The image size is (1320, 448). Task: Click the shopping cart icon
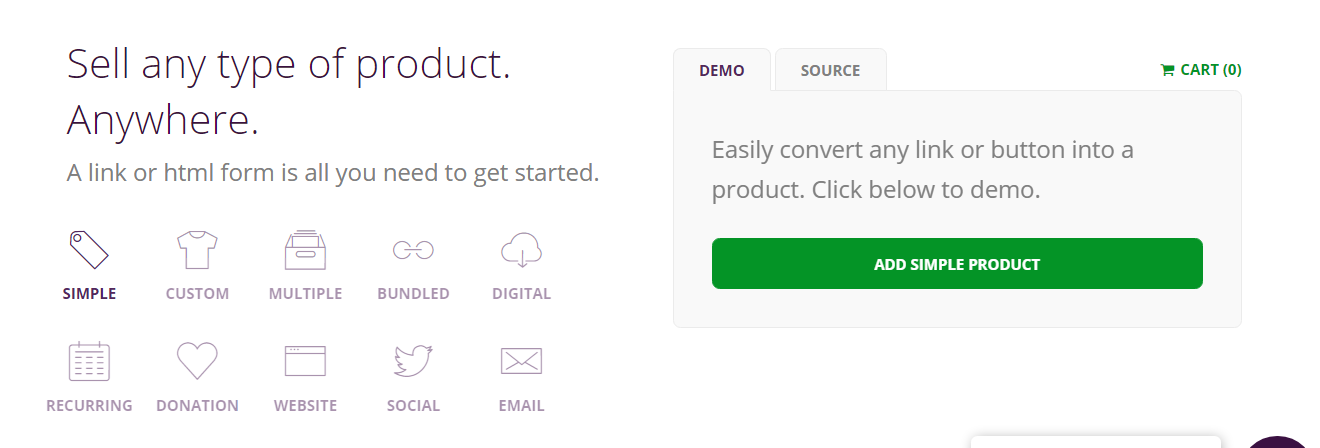1167,70
